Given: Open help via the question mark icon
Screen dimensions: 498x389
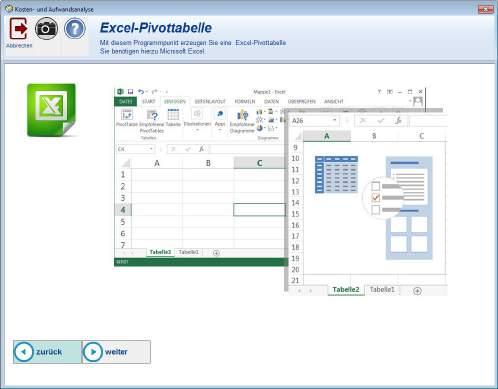Looking at the screenshot, I should (x=75, y=29).
